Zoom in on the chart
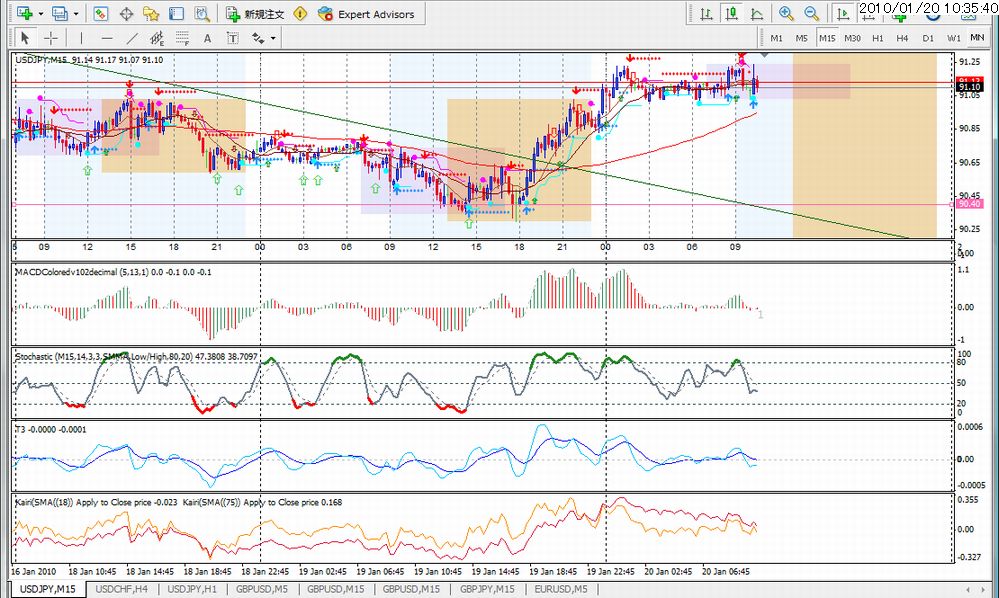The image size is (999, 598). 786,13
